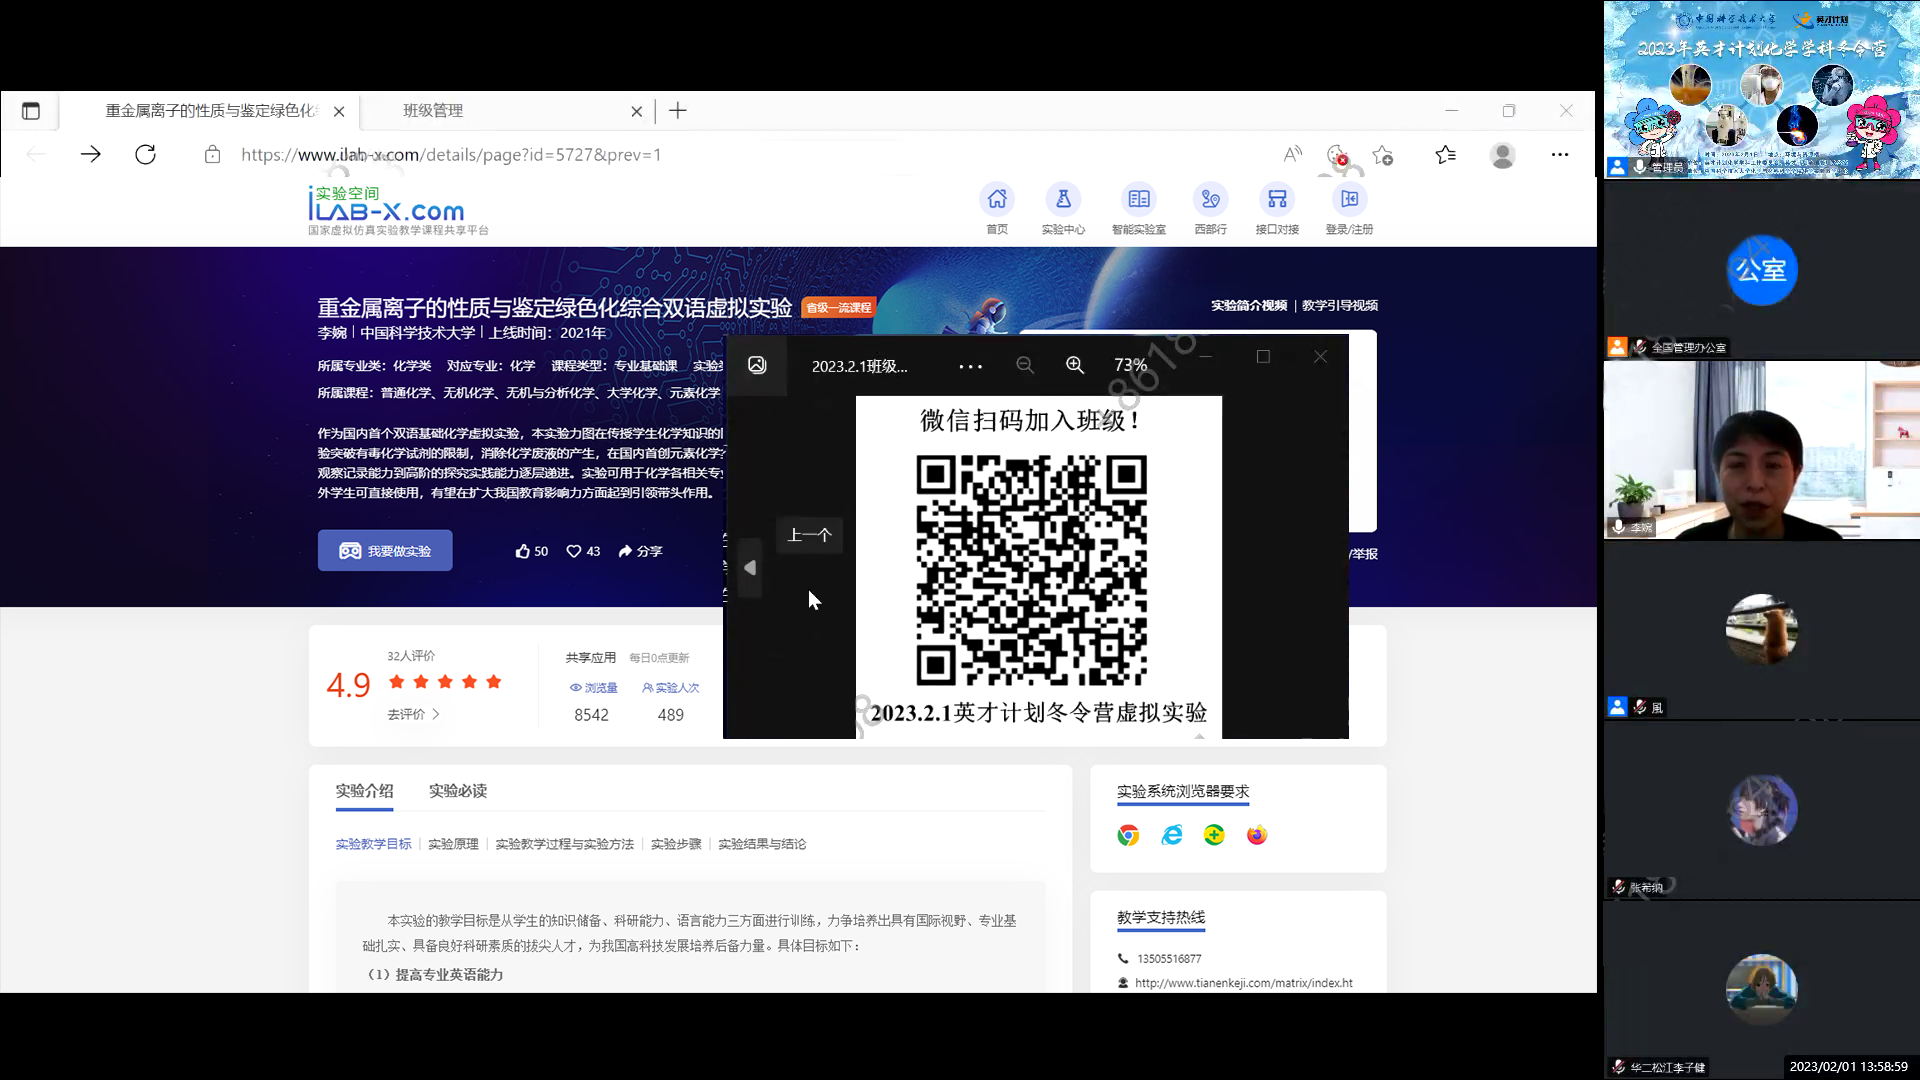Jump to 实验原理 section
The width and height of the screenshot is (1920, 1080).
pos(453,844)
